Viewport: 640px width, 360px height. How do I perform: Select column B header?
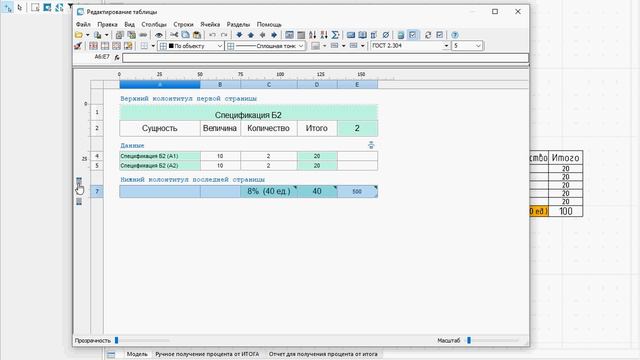pos(220,84)
